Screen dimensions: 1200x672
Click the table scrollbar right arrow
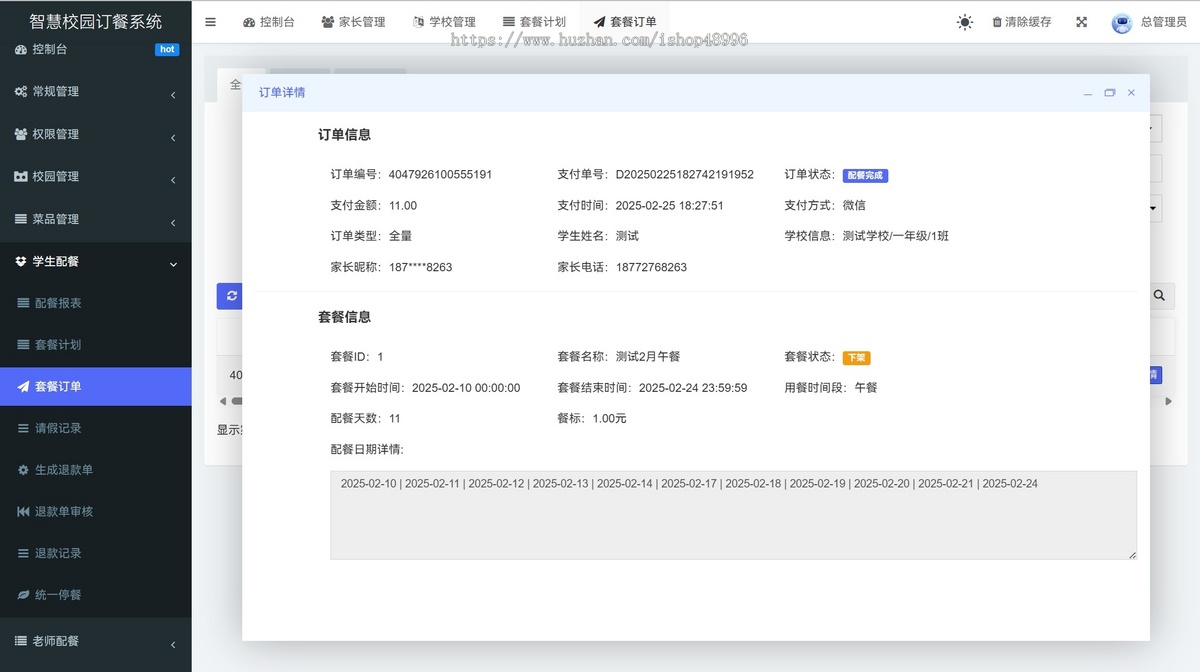(1168, 401)
